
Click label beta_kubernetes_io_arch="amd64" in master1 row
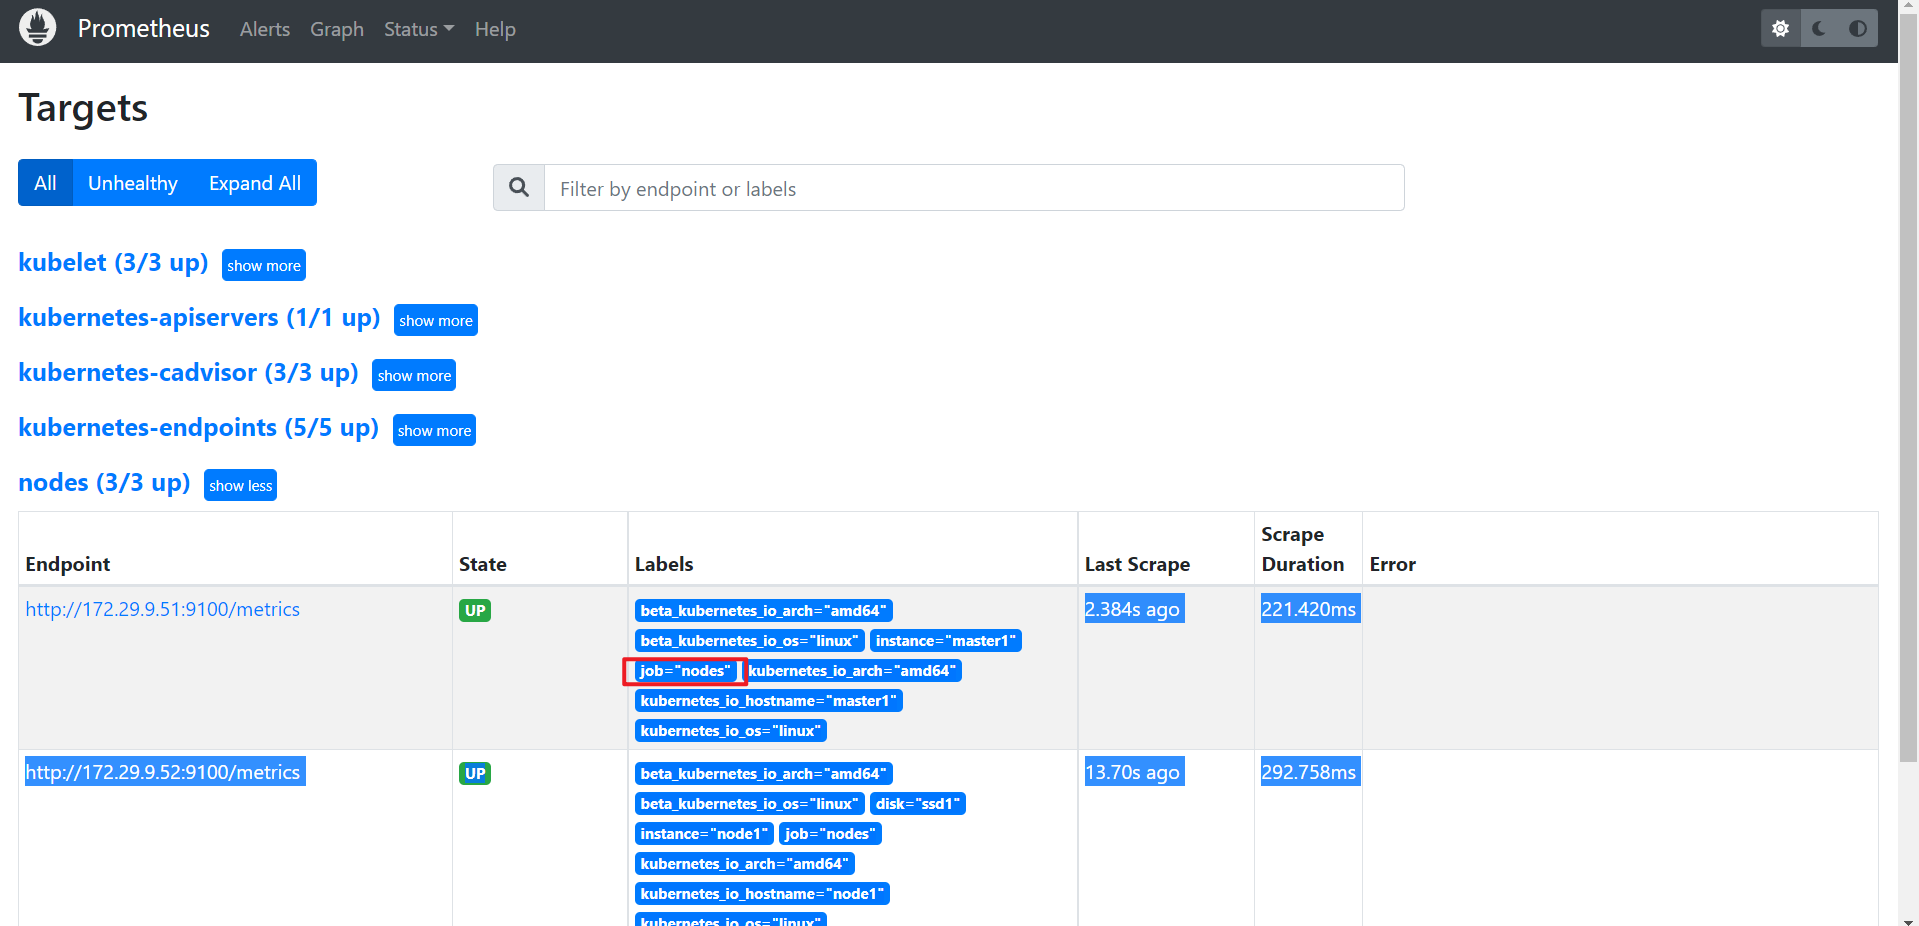coord(763,610)
